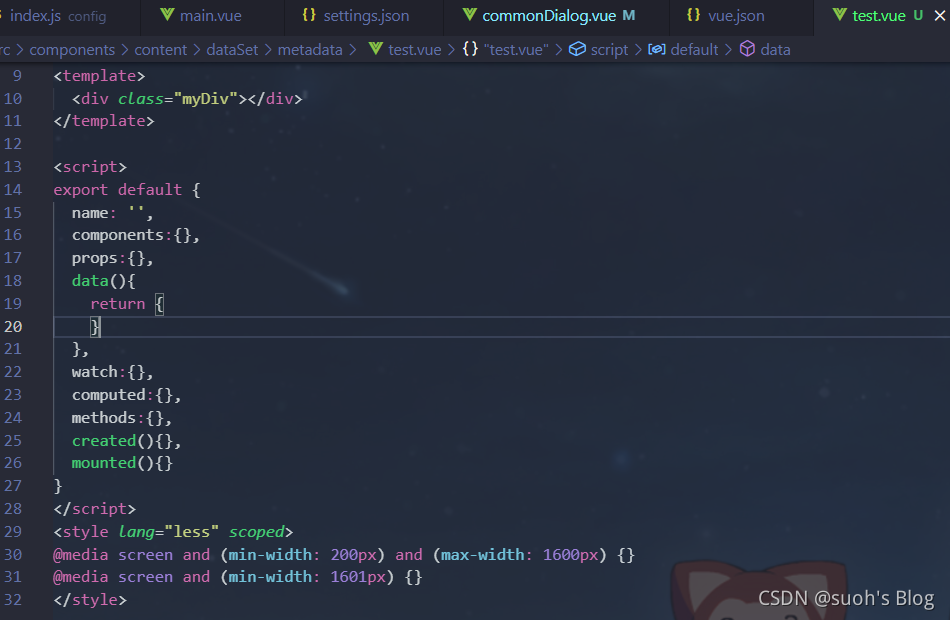
Task: Open the vue.json tab
Action: (x=736, y=16)
